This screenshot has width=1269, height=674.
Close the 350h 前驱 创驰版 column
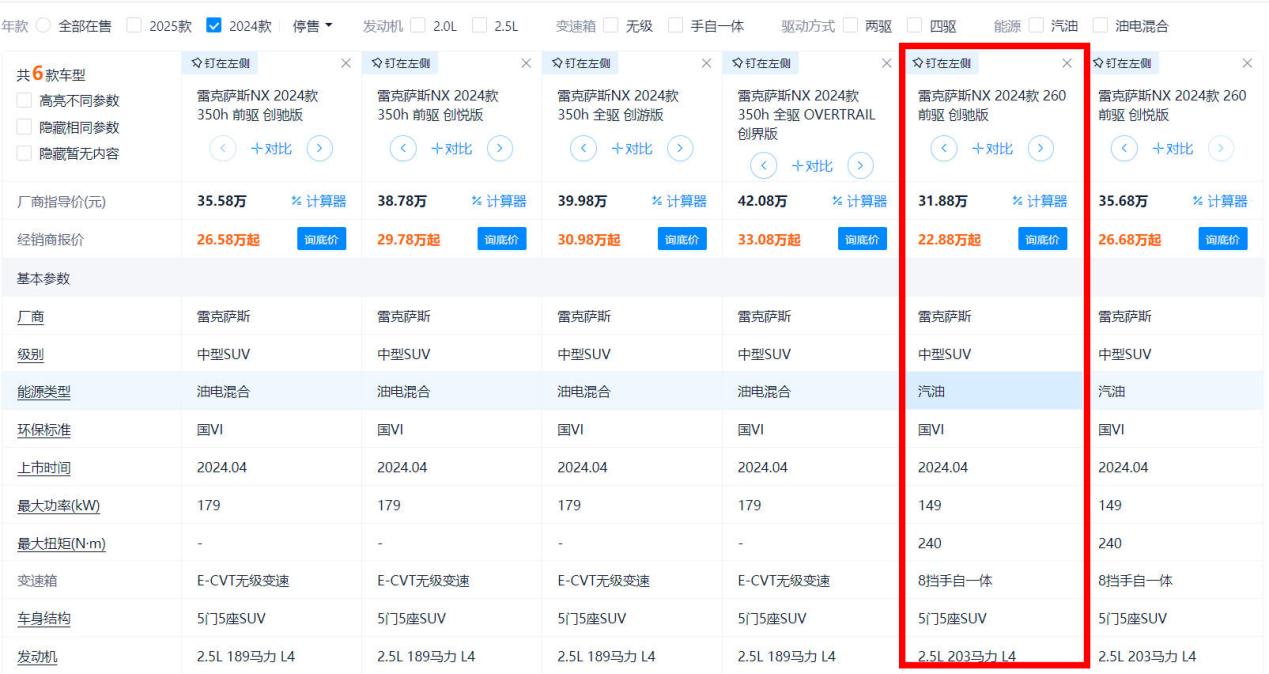coord(346,64)
